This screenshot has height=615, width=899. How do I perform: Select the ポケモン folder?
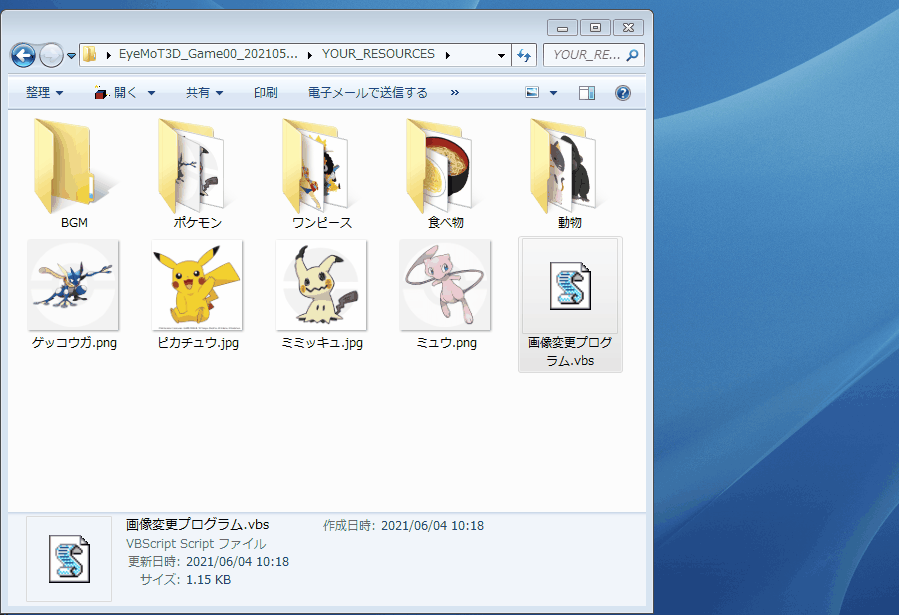[198, 174]
